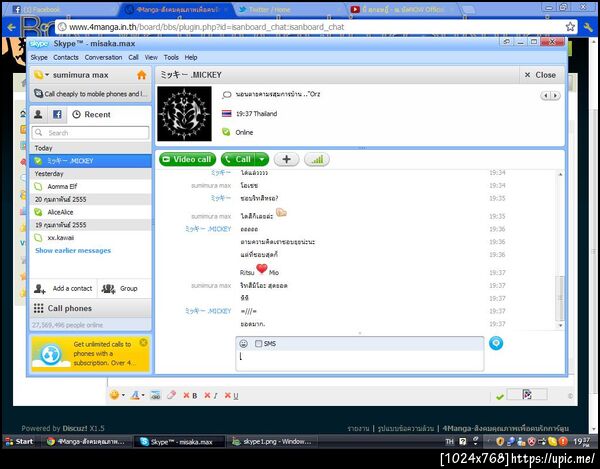Click the blue send message button

496,343
